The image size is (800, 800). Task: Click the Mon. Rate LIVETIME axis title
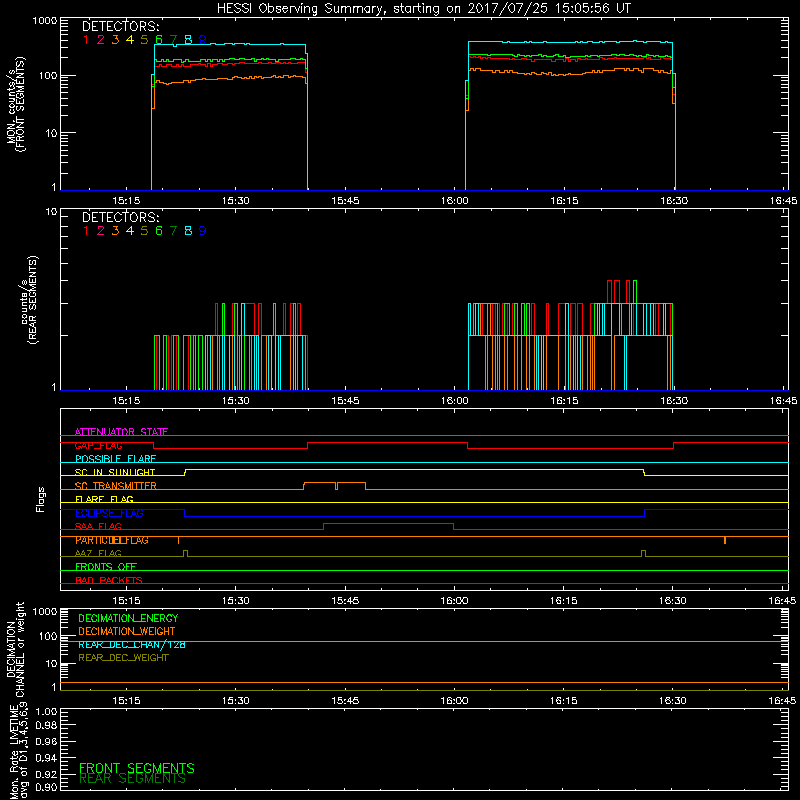18,752
